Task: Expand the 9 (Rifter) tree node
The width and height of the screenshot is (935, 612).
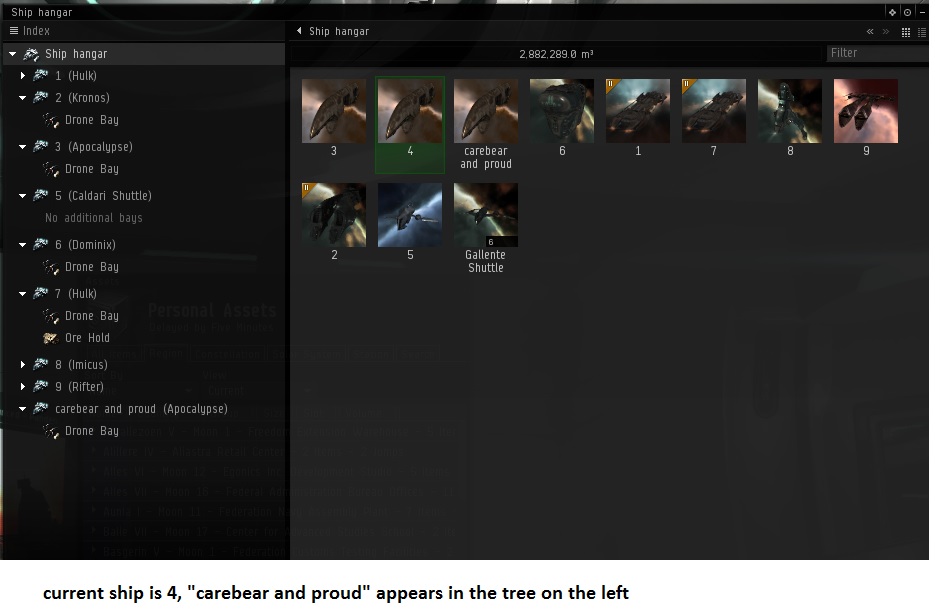Action: (x=23, y=387)
